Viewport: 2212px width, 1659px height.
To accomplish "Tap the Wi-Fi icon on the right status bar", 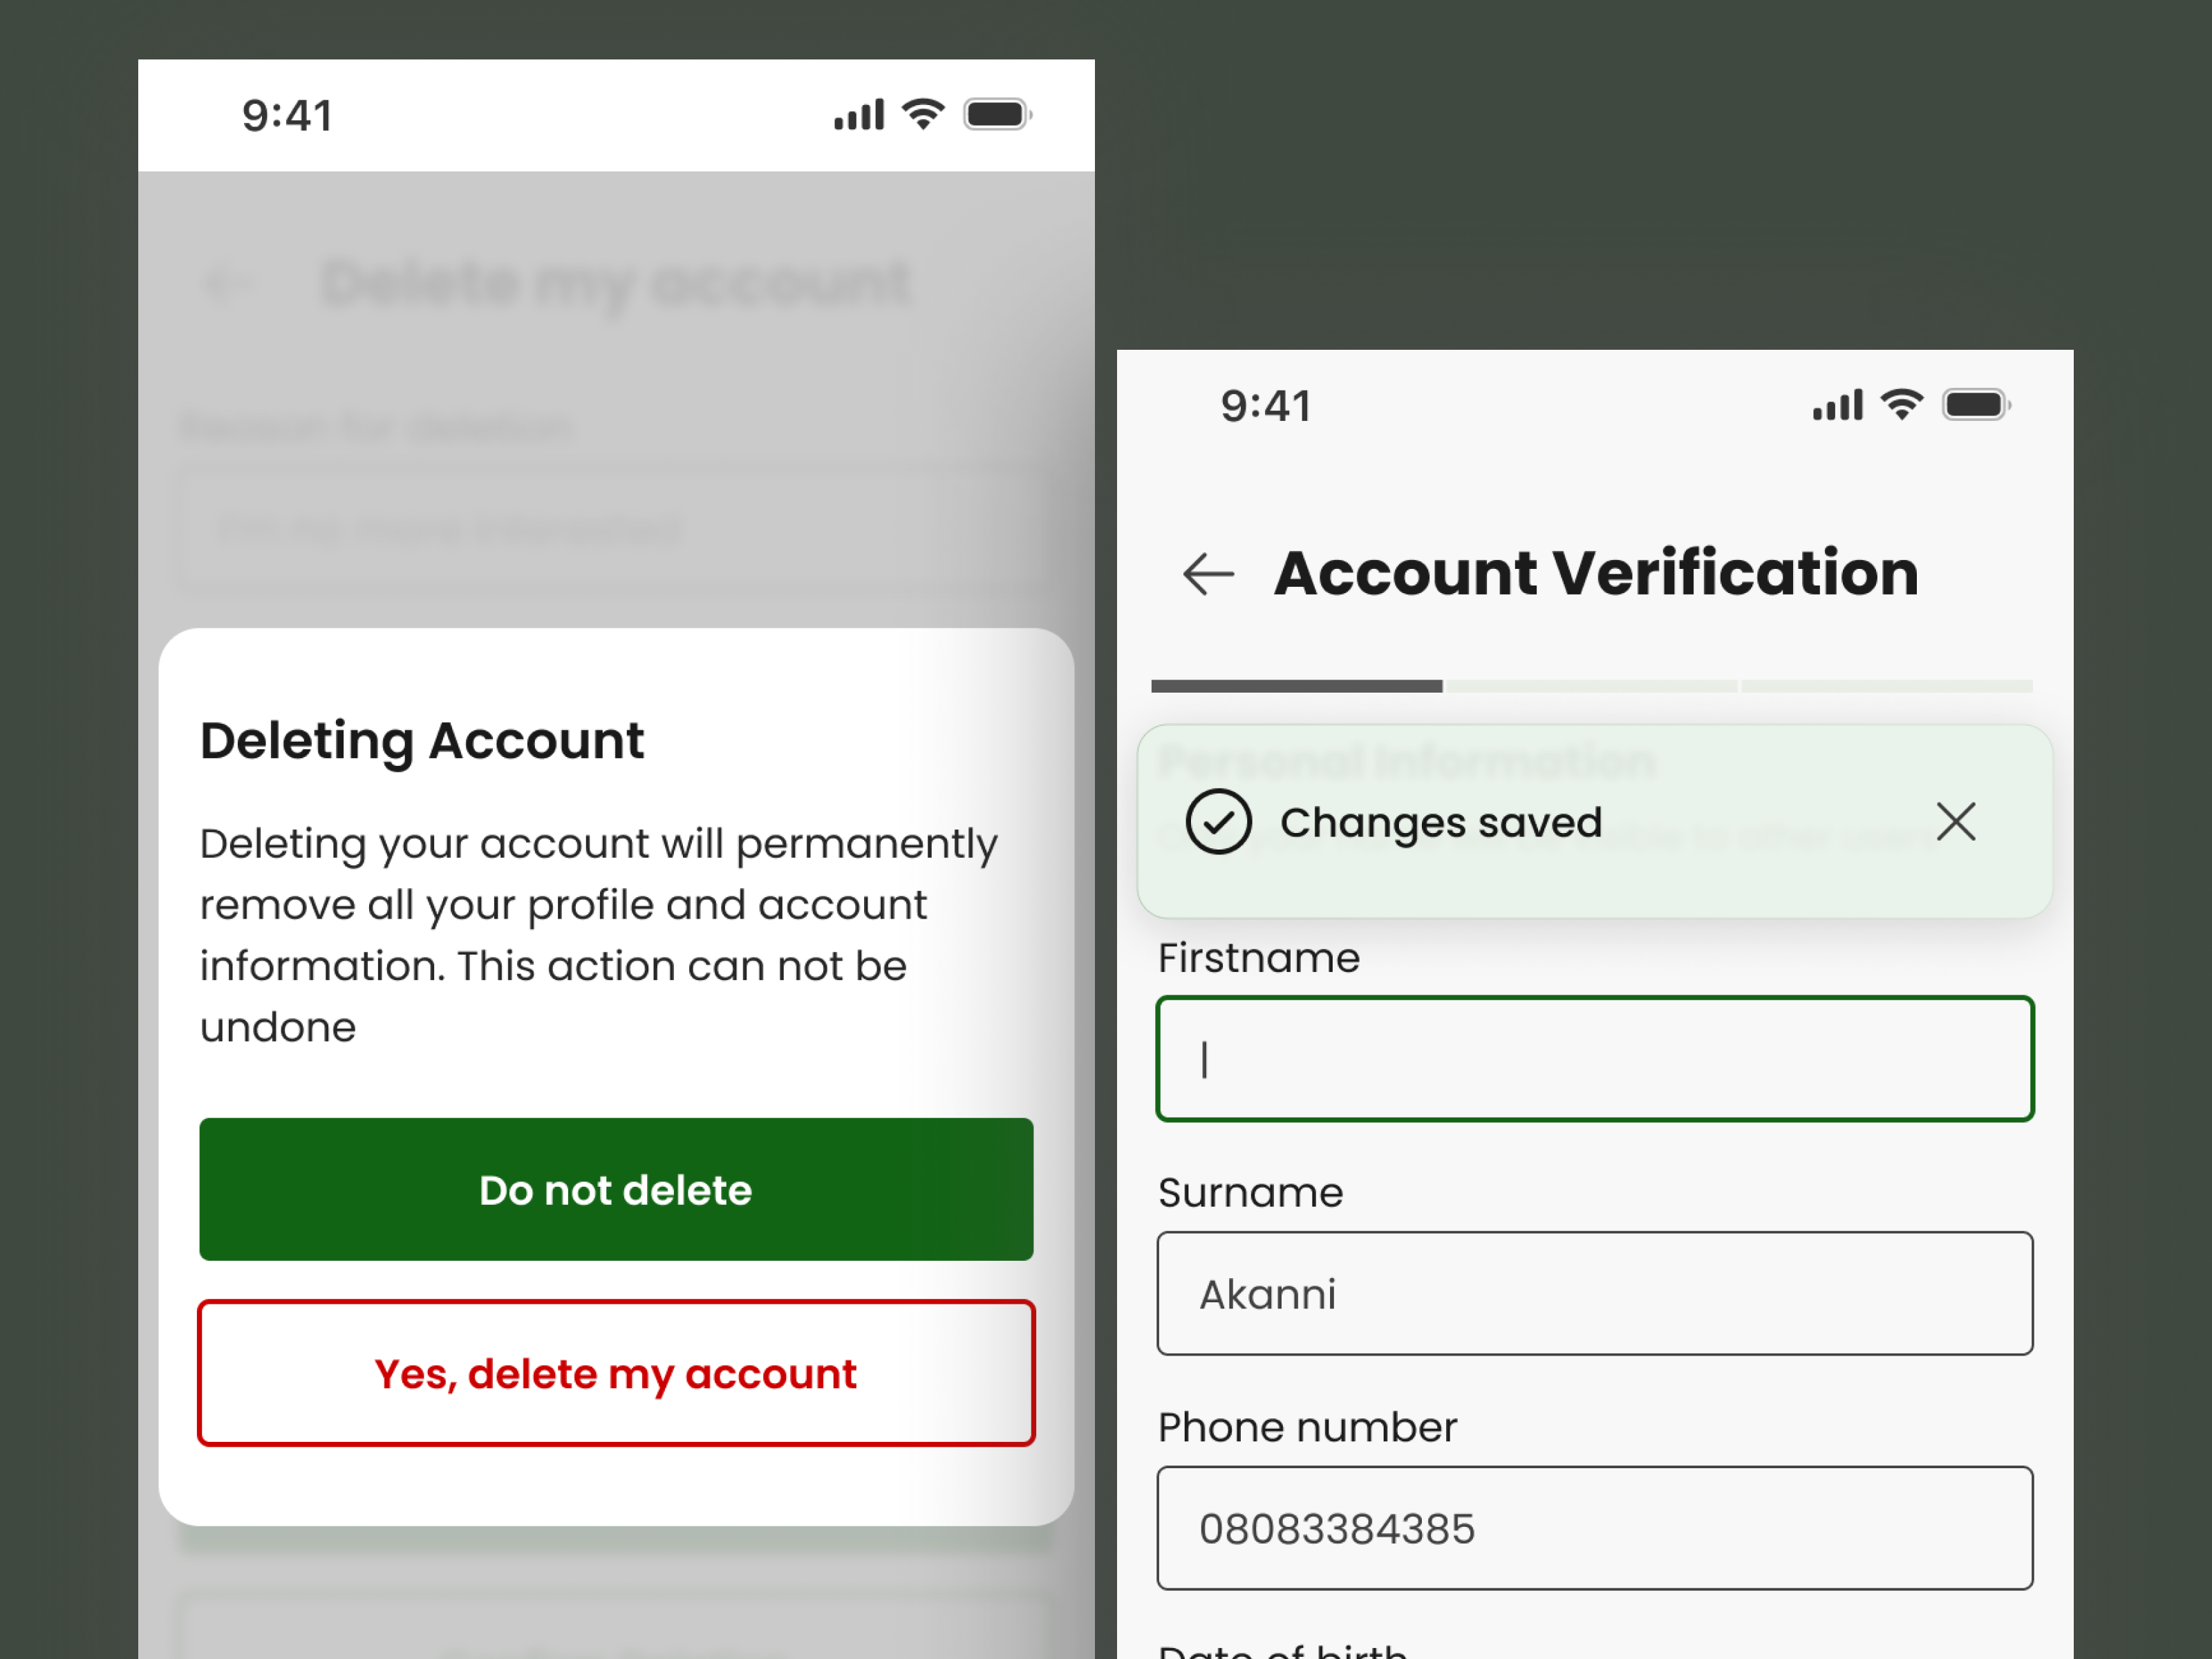I will pos(1903,404).
